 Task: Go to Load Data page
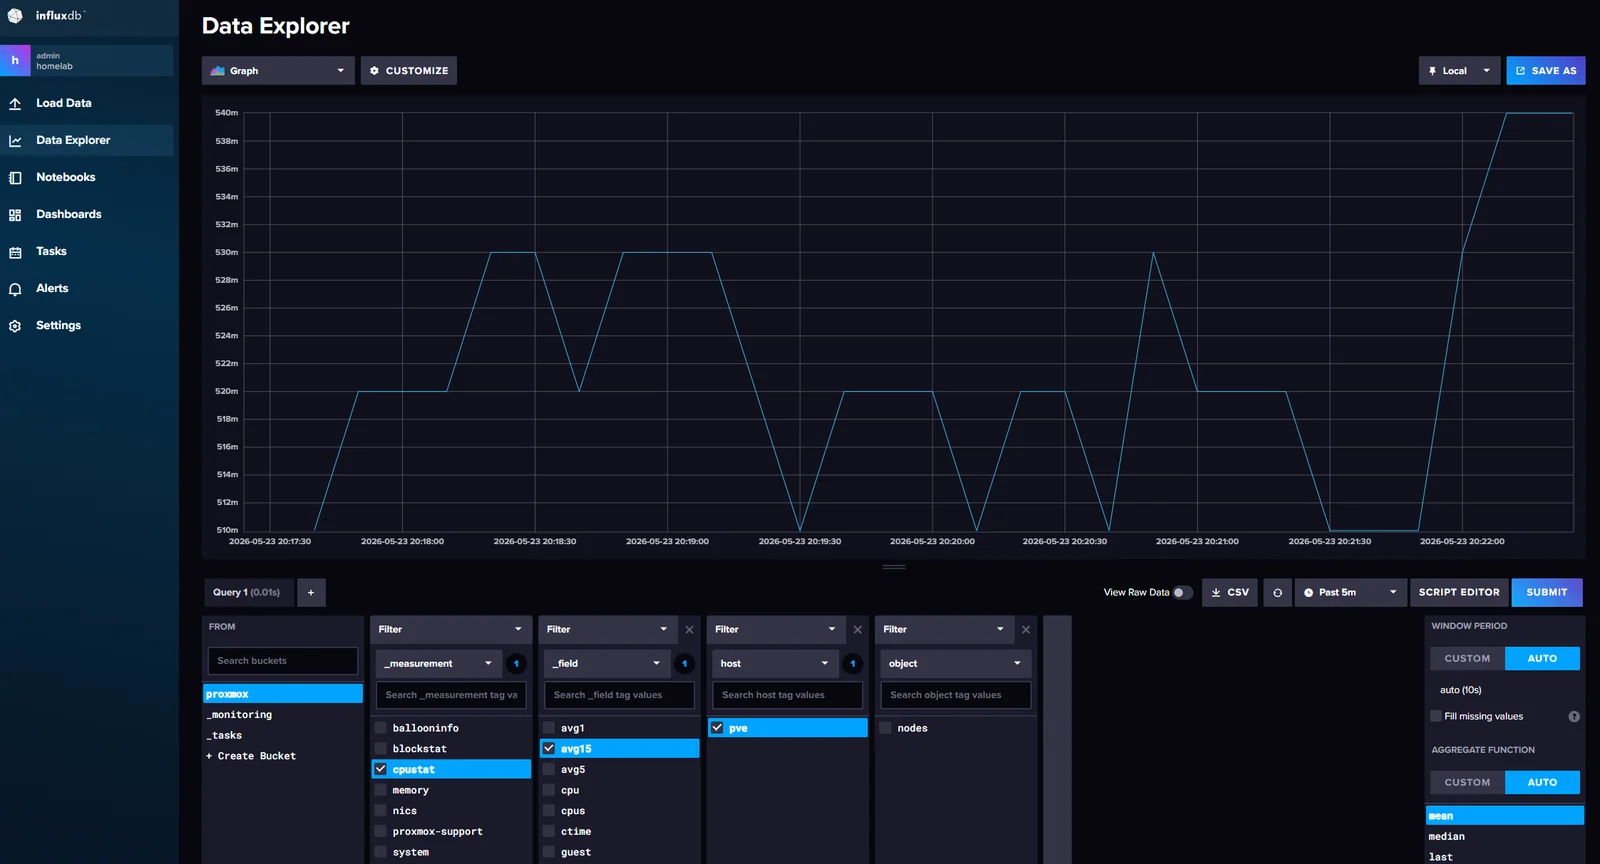tap(64, 103)
